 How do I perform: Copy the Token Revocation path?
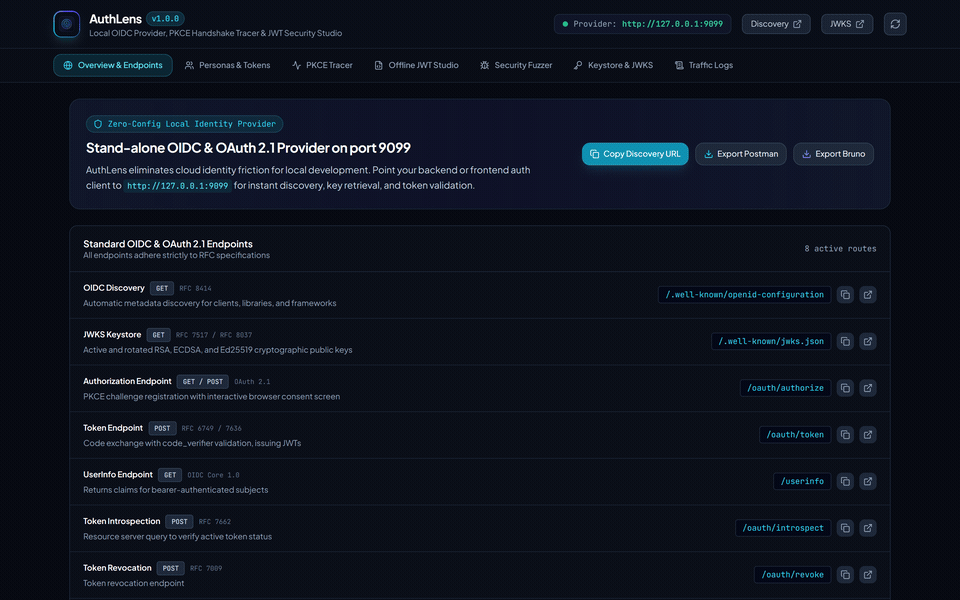tap(845, 575)
